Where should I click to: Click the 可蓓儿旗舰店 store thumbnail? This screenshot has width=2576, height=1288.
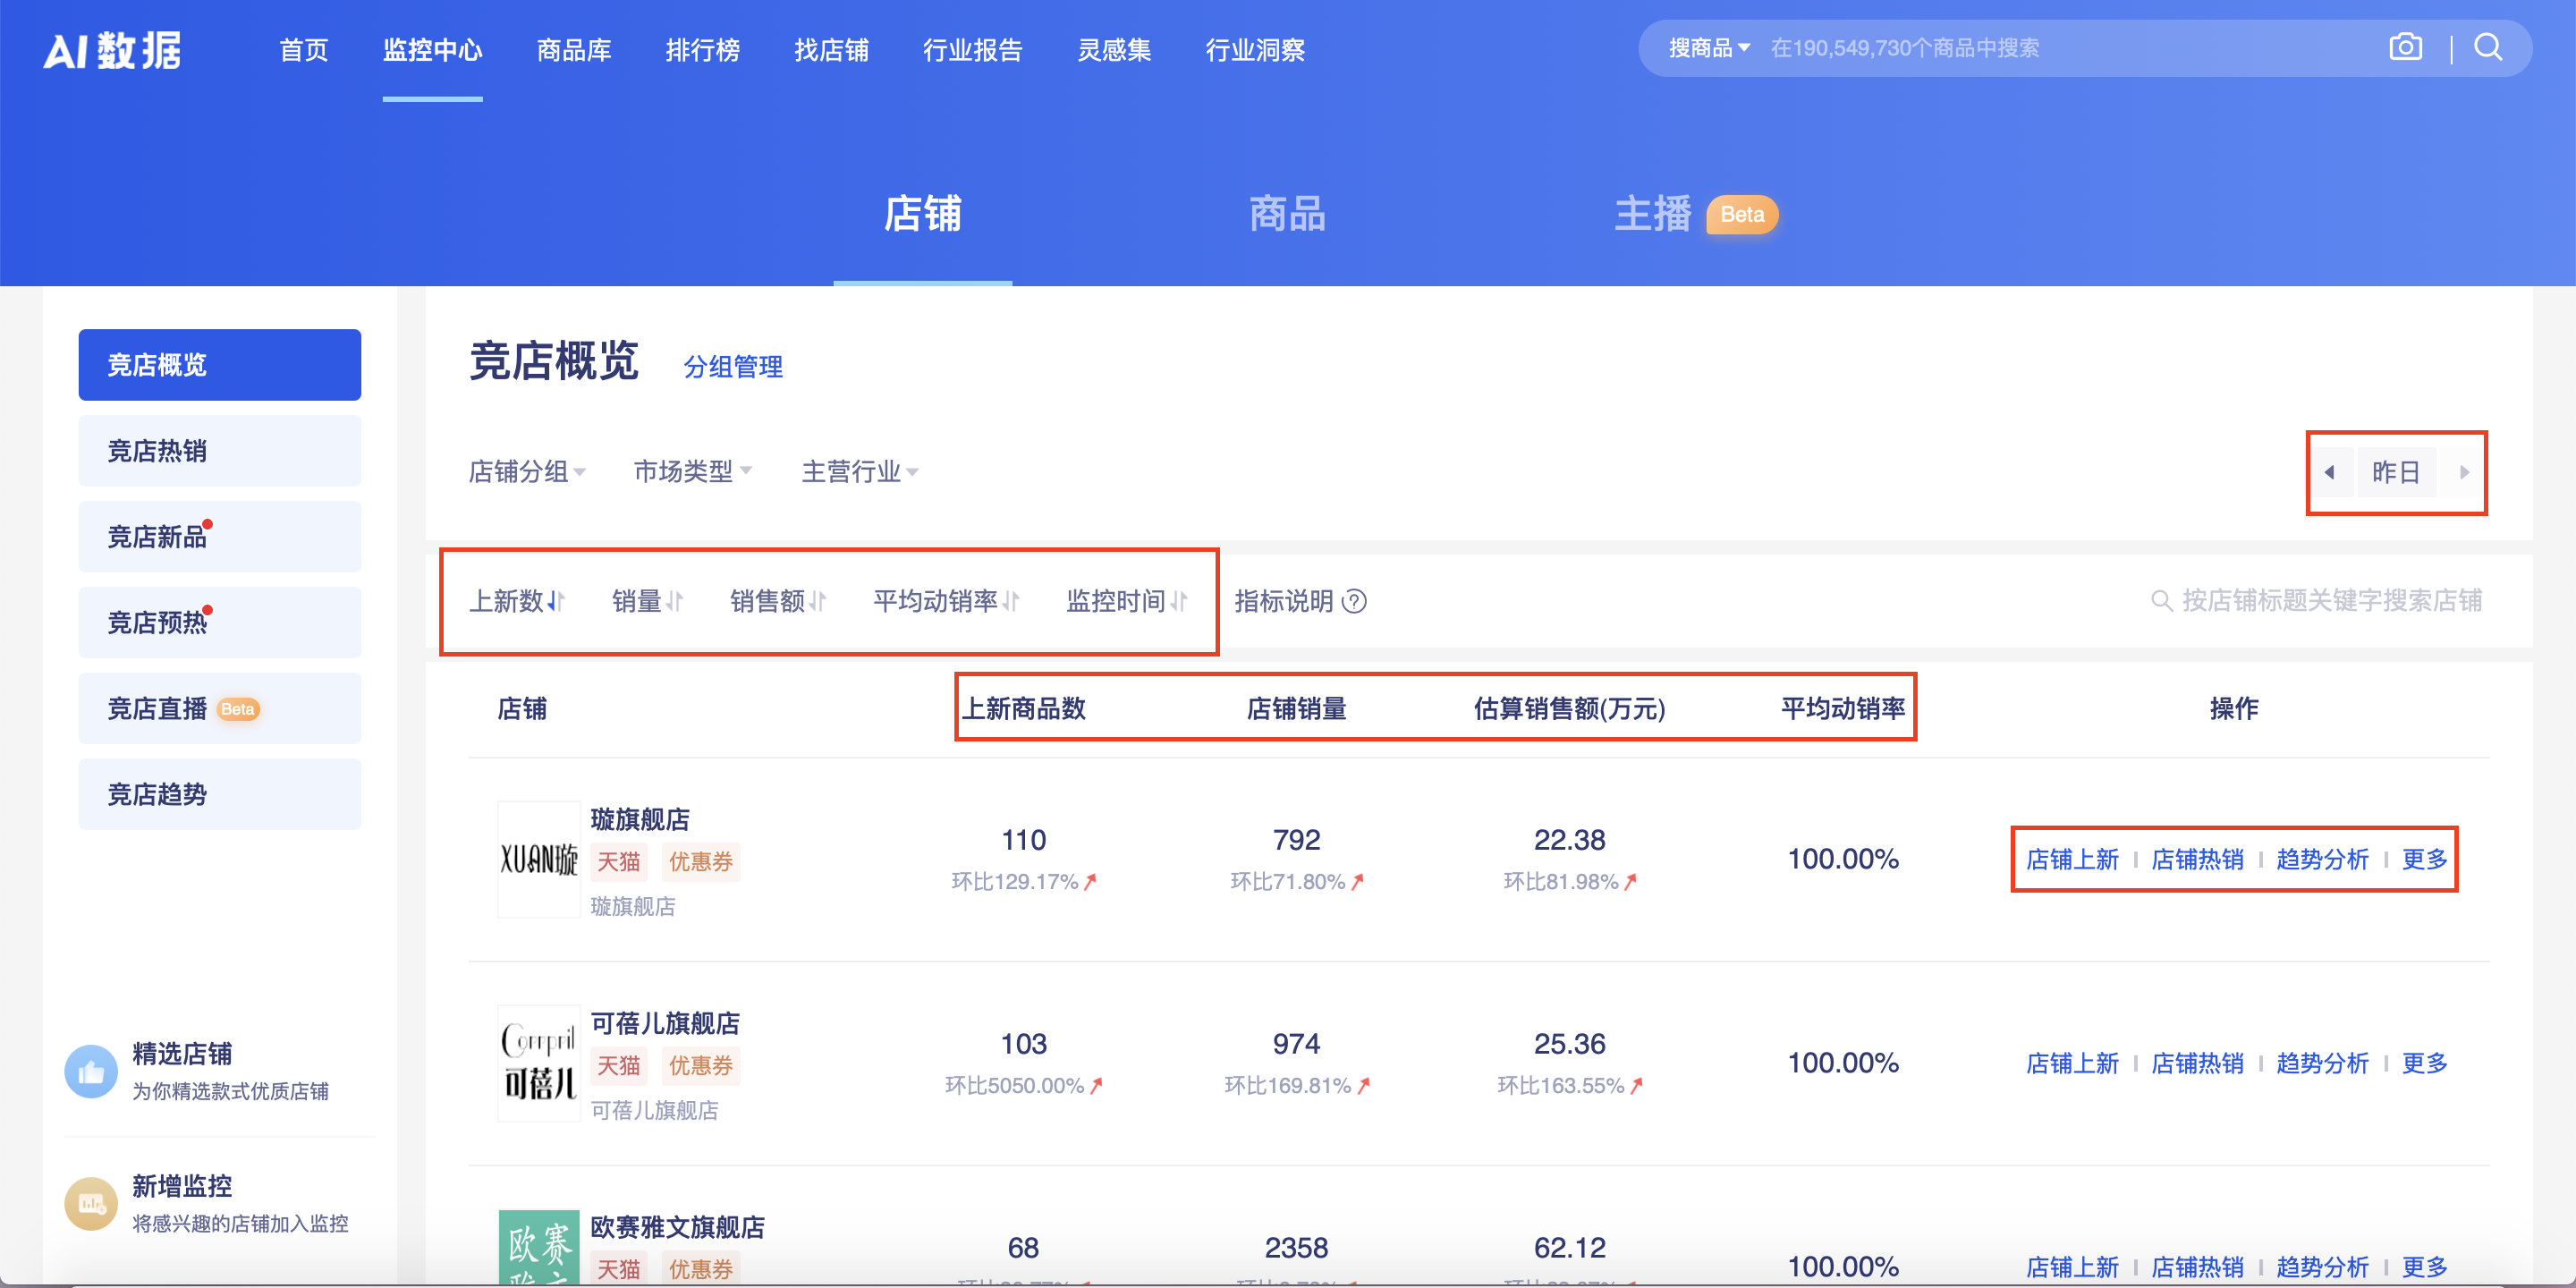pos(538,1063)
